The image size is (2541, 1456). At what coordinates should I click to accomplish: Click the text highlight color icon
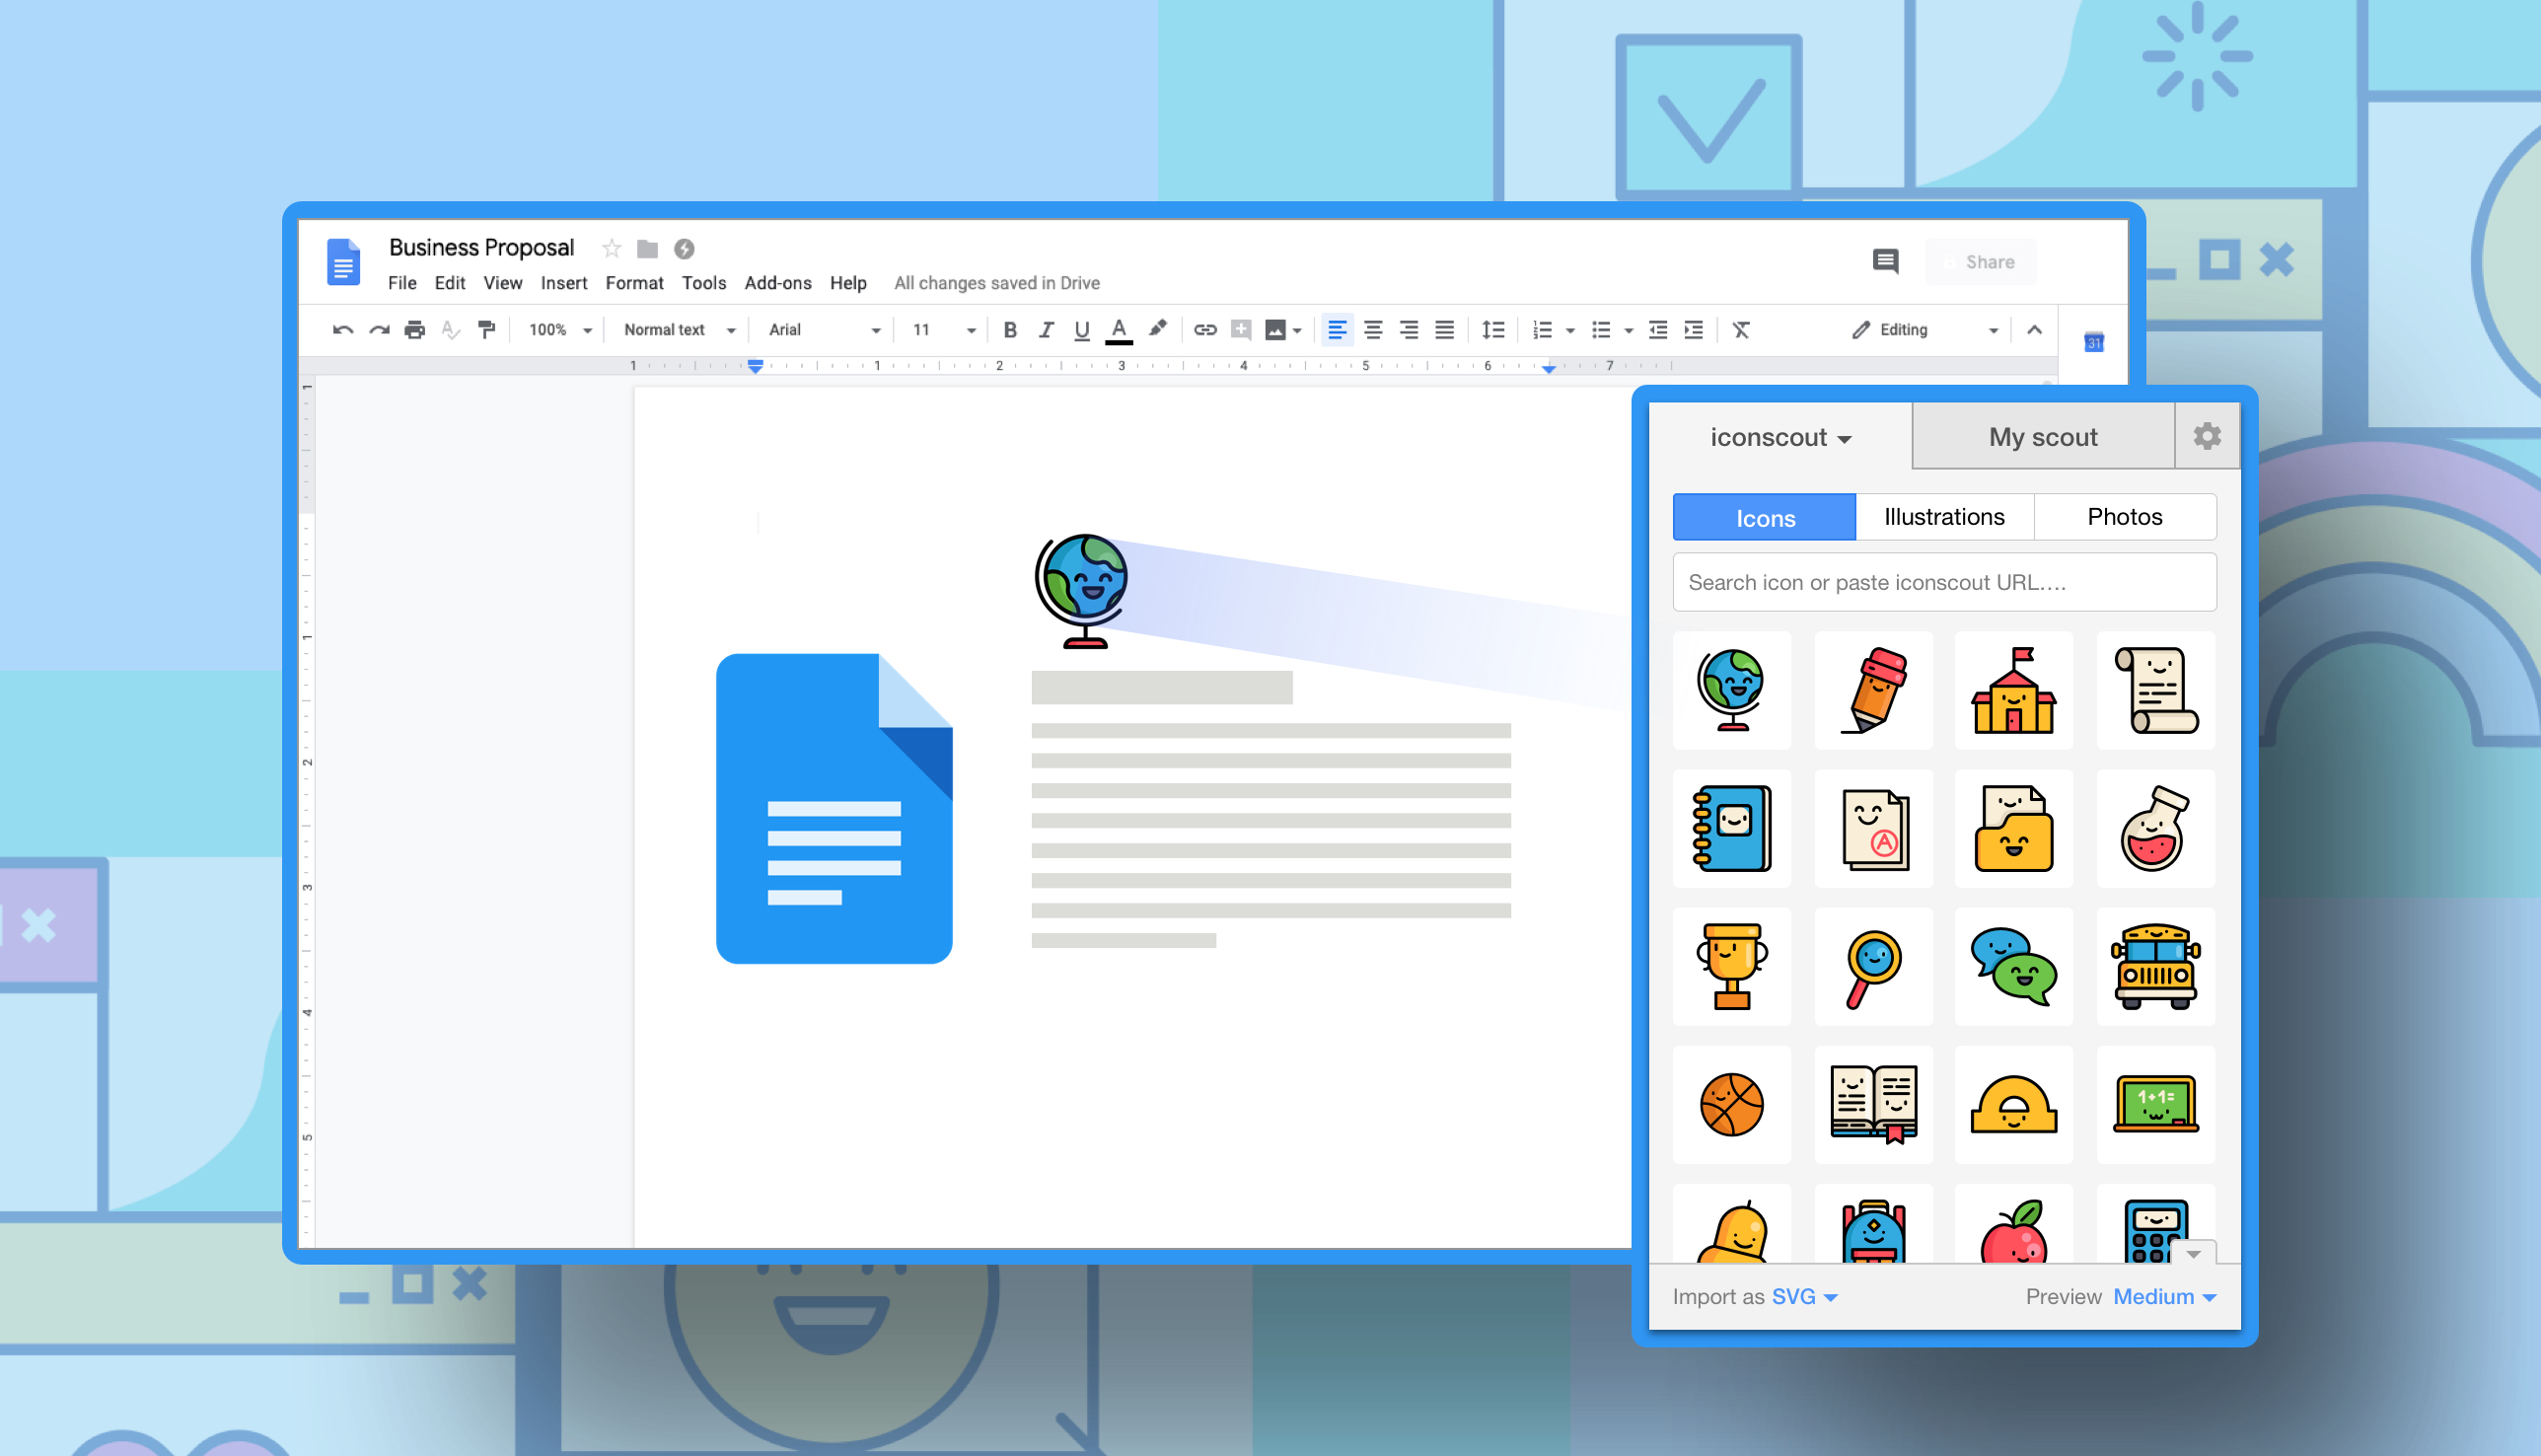1157,328
